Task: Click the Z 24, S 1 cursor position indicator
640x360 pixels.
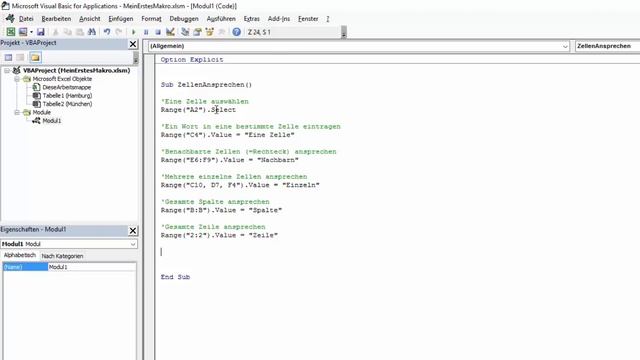Action: click(259, 32)
